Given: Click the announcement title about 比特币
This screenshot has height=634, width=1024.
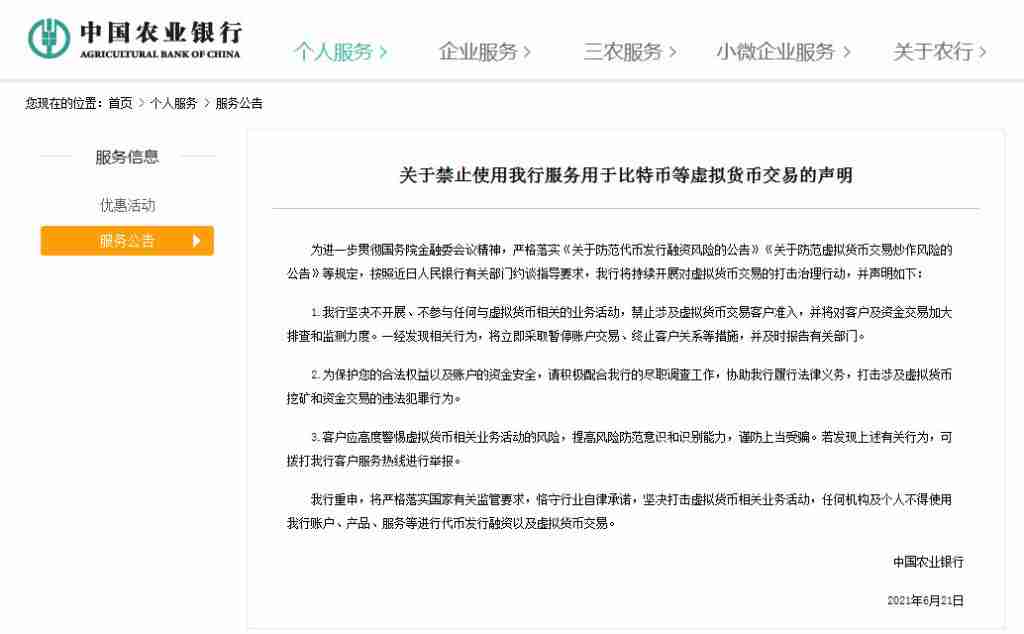Looking at the screenshot, I should [x=626, y=175].
